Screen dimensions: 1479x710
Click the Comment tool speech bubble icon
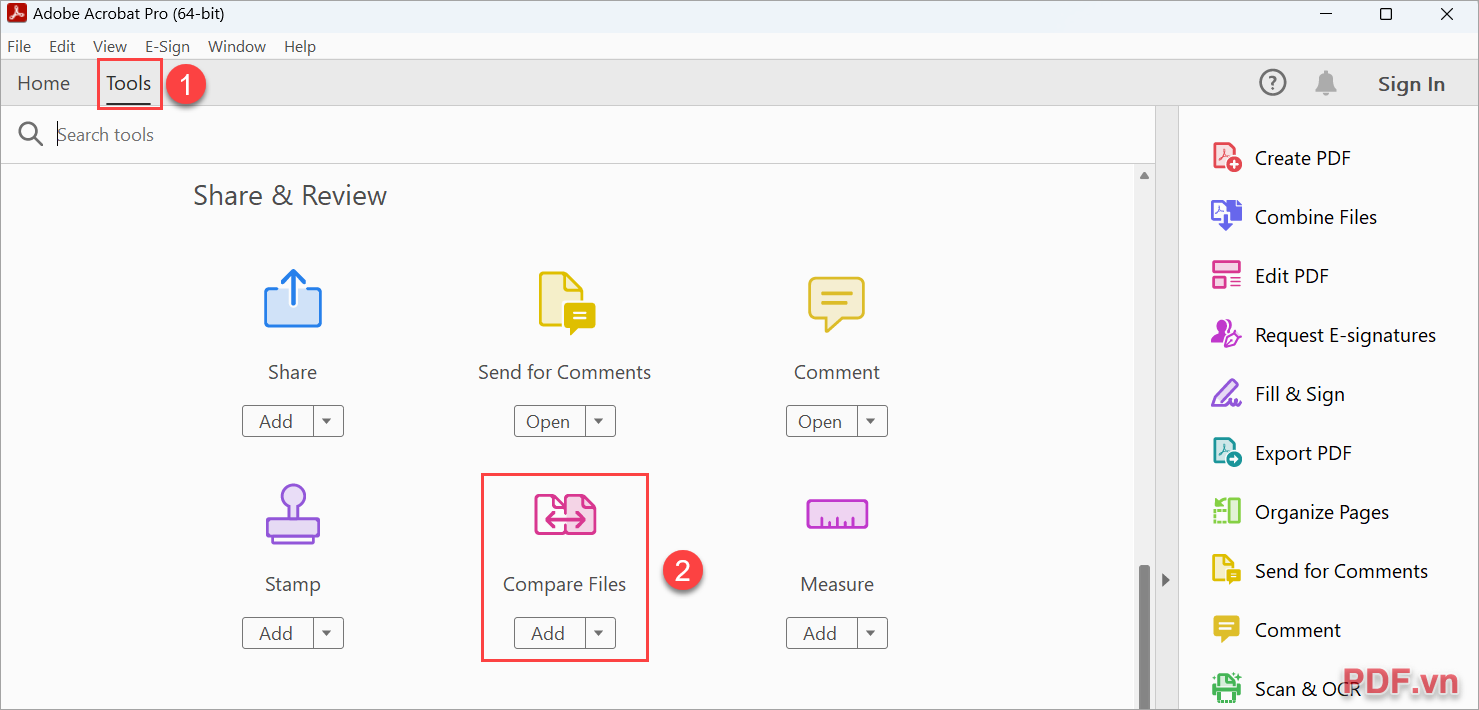click(836, 304)
